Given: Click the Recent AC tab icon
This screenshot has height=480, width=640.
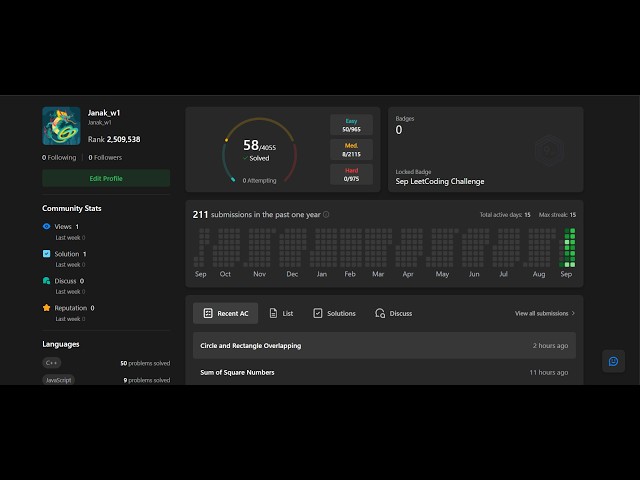Looking at the screenshot, I should coord(208,313).
